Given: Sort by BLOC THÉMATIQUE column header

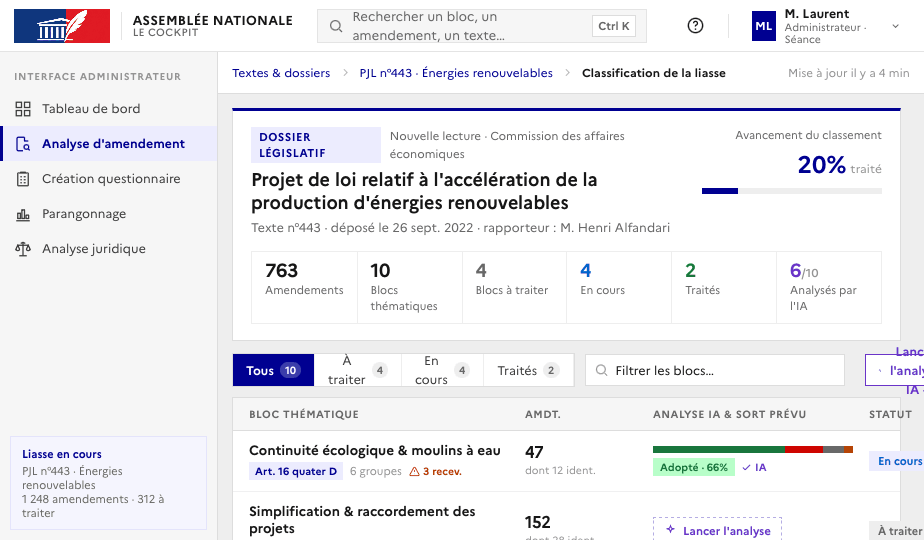Looking at the screenshot, I should (304, 414).
